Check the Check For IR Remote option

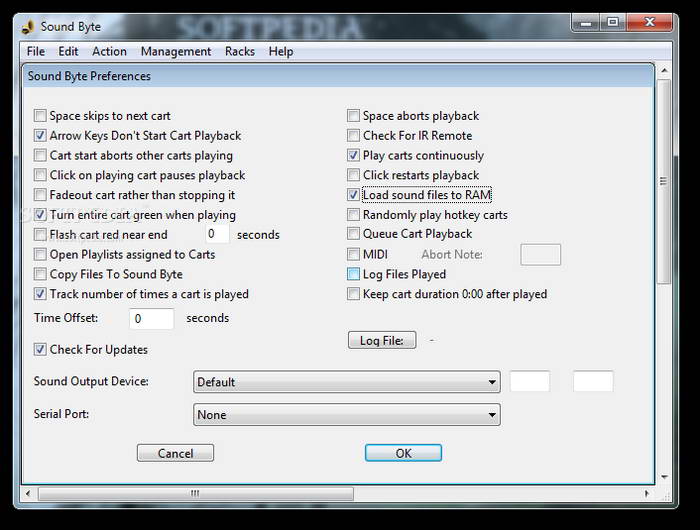click(353, 136)
